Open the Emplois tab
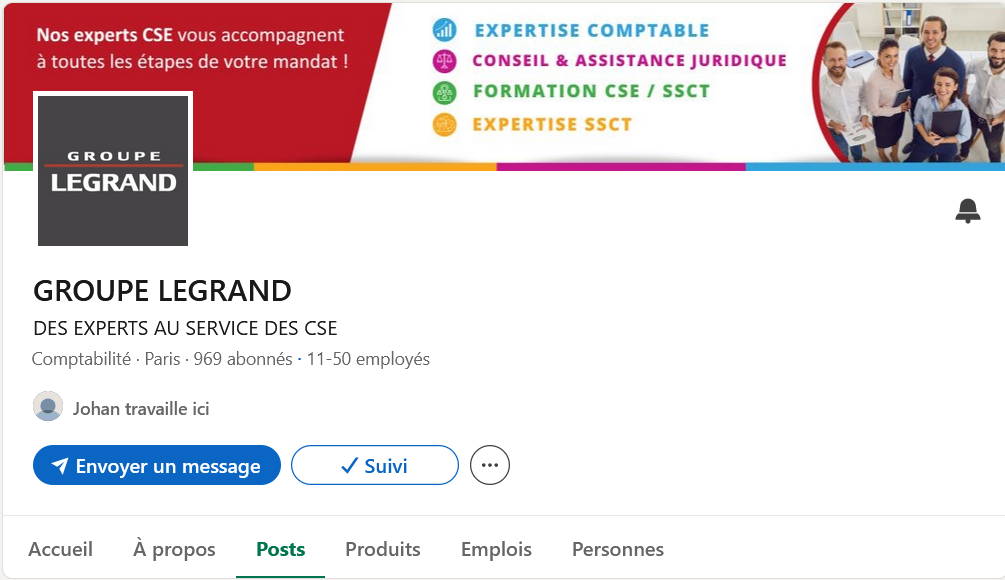The height and width of the screenshot is (580, 1005). 496,549
